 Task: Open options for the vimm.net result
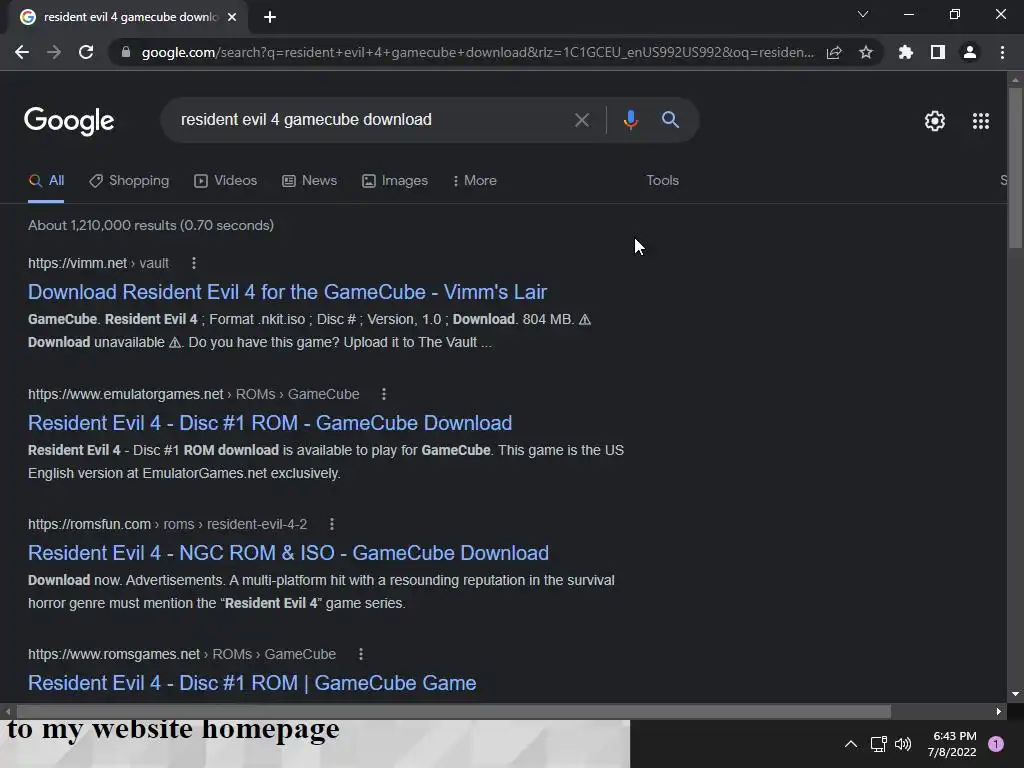coord(194,263)
